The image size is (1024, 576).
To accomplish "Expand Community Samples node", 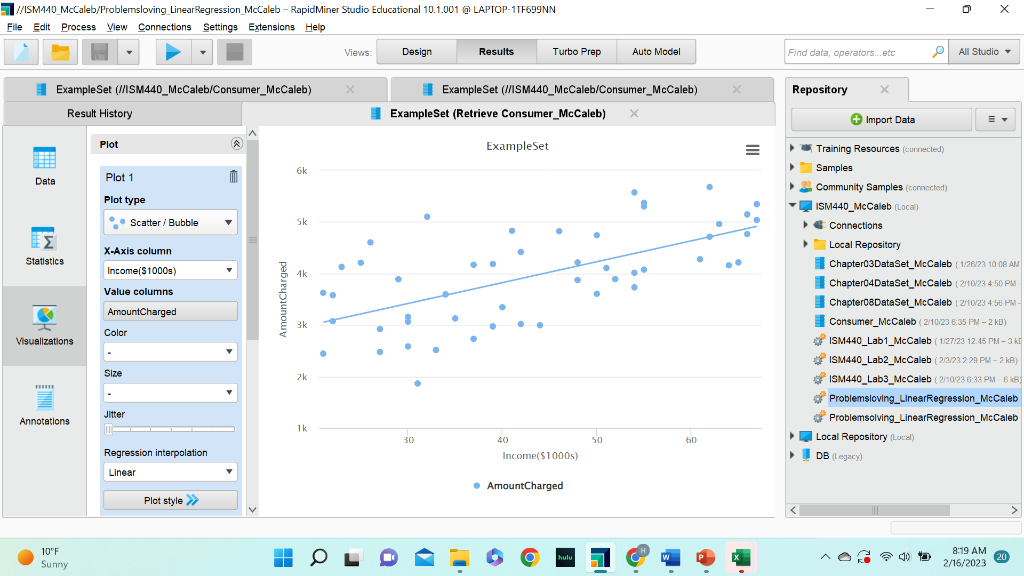I will pyautogui.click(x=792, y=186).
